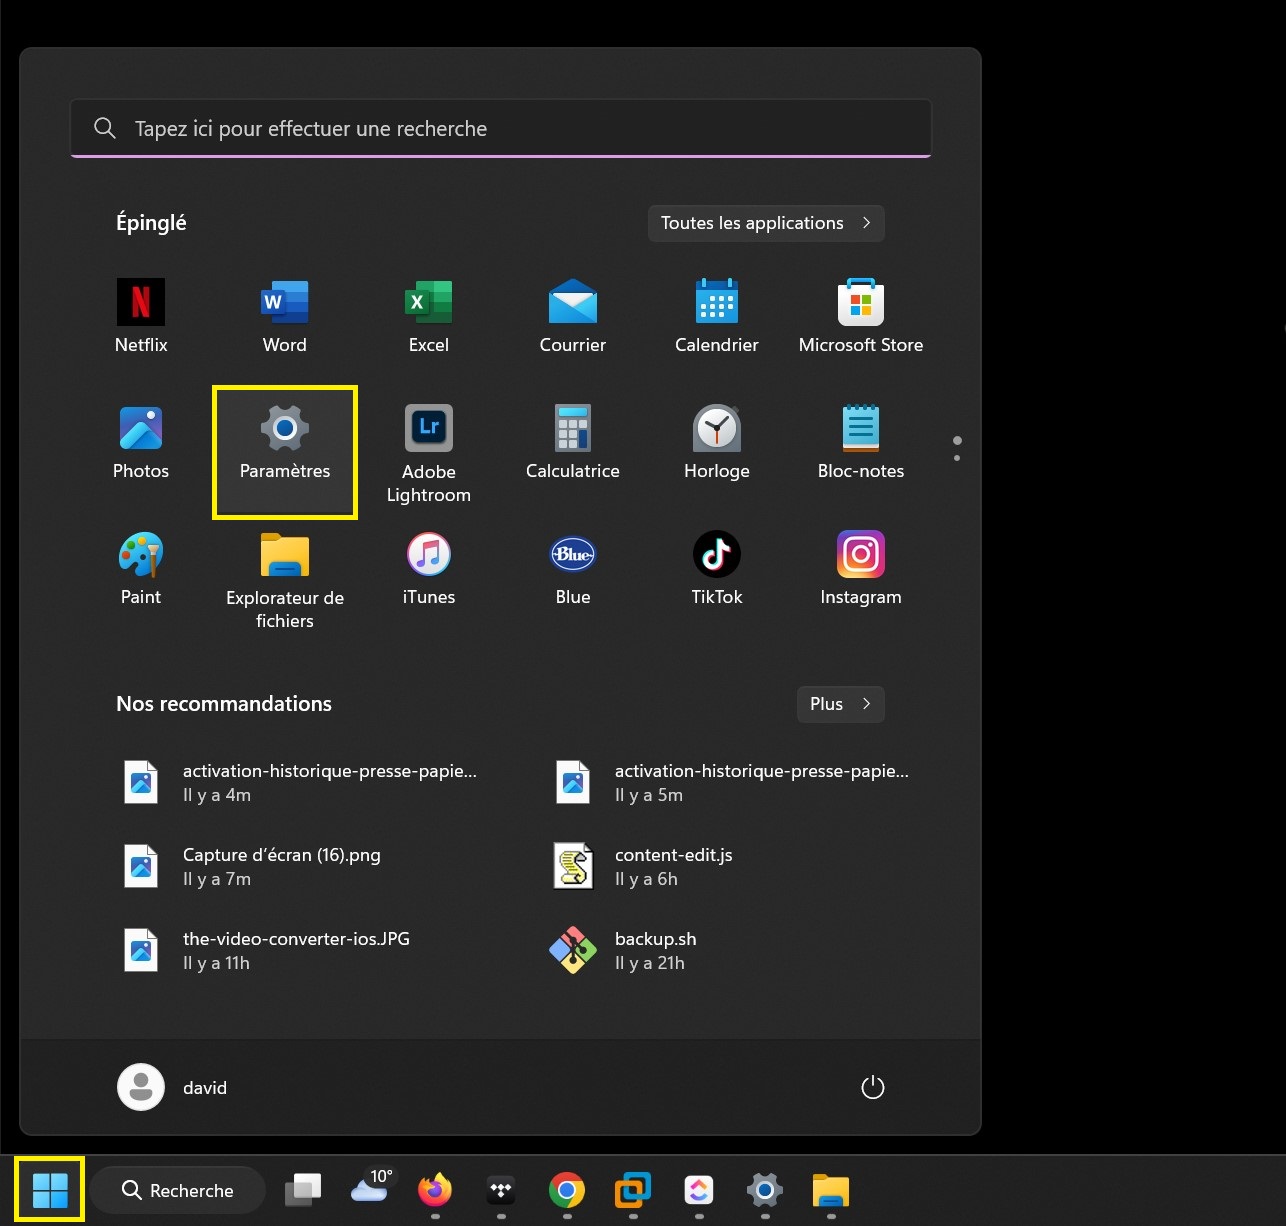Launch Instagram from the Start menu
The height and width of the screenshot is (1226, 1286).
(x=860, y=568)
